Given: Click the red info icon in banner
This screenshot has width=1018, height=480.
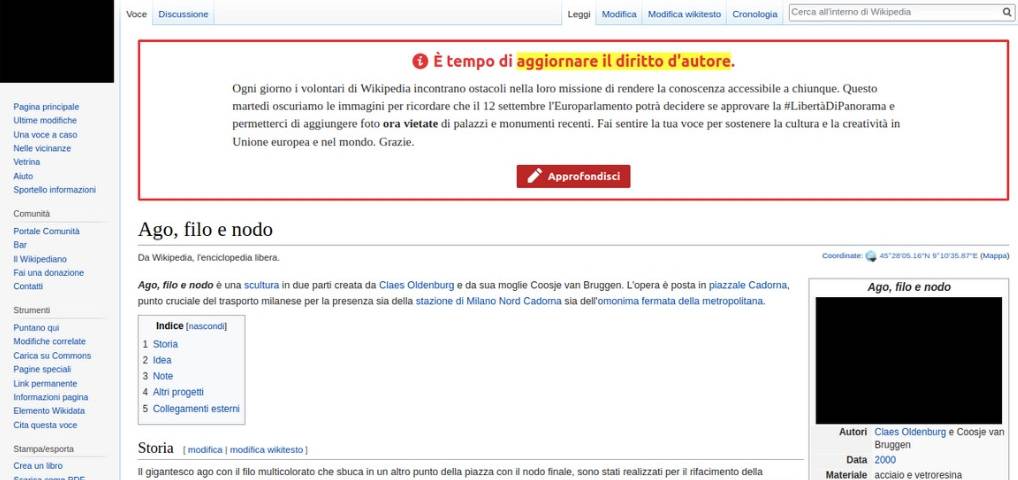Looking at the screenshot, I should (x=420, y=61).
